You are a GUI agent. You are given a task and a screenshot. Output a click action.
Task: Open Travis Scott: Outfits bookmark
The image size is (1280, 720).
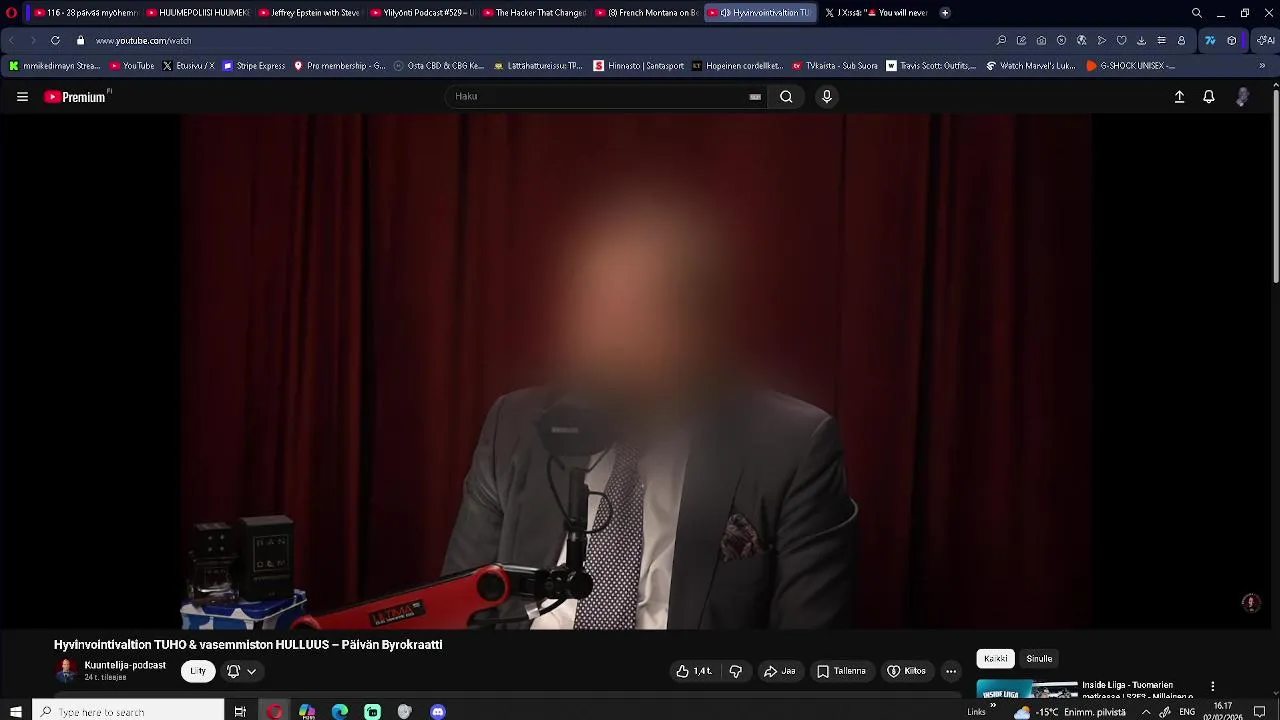click(931, 66)
